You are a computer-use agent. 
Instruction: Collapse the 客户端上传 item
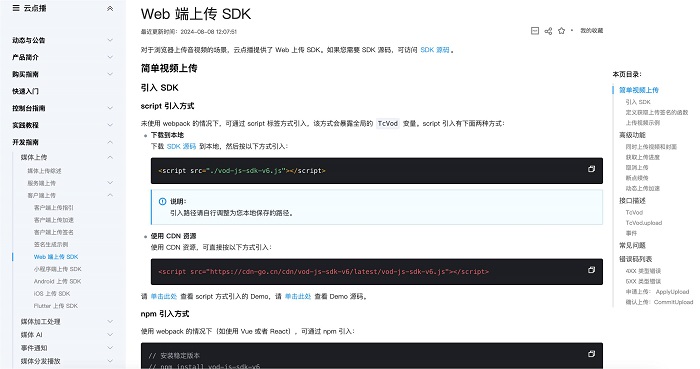pos(110,195)
